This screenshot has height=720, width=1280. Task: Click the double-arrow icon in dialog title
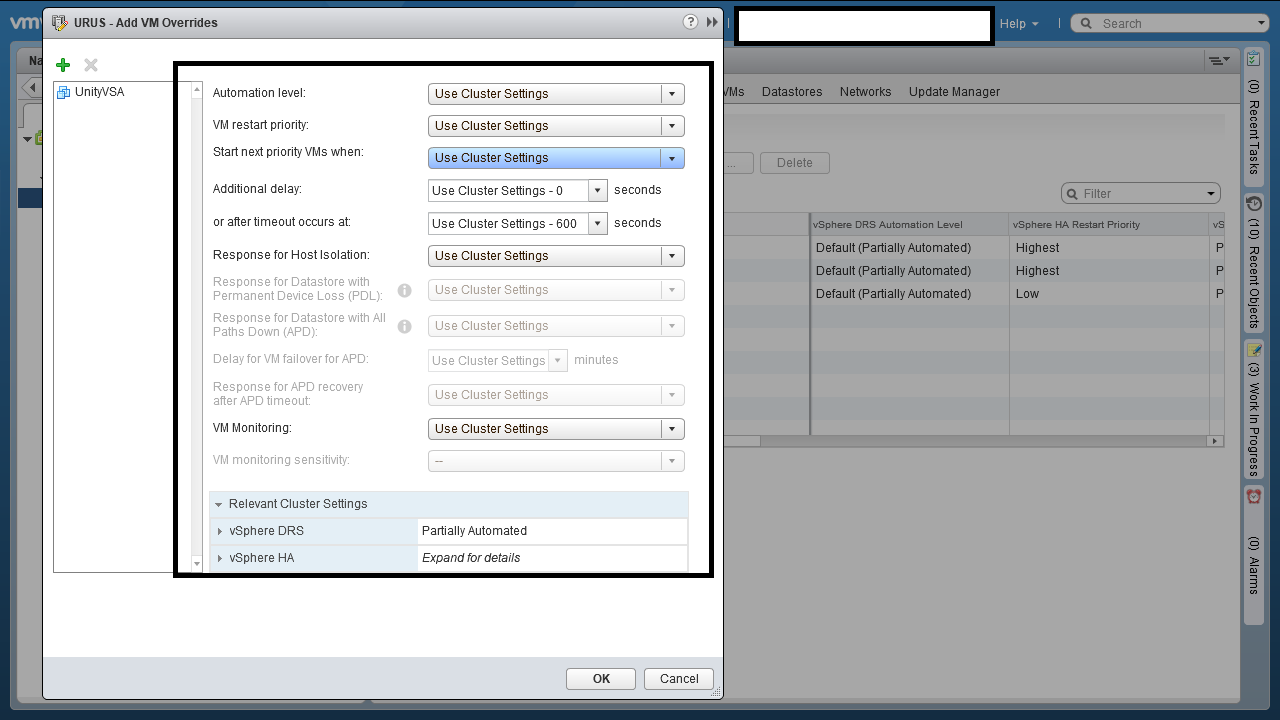[712, 22]
